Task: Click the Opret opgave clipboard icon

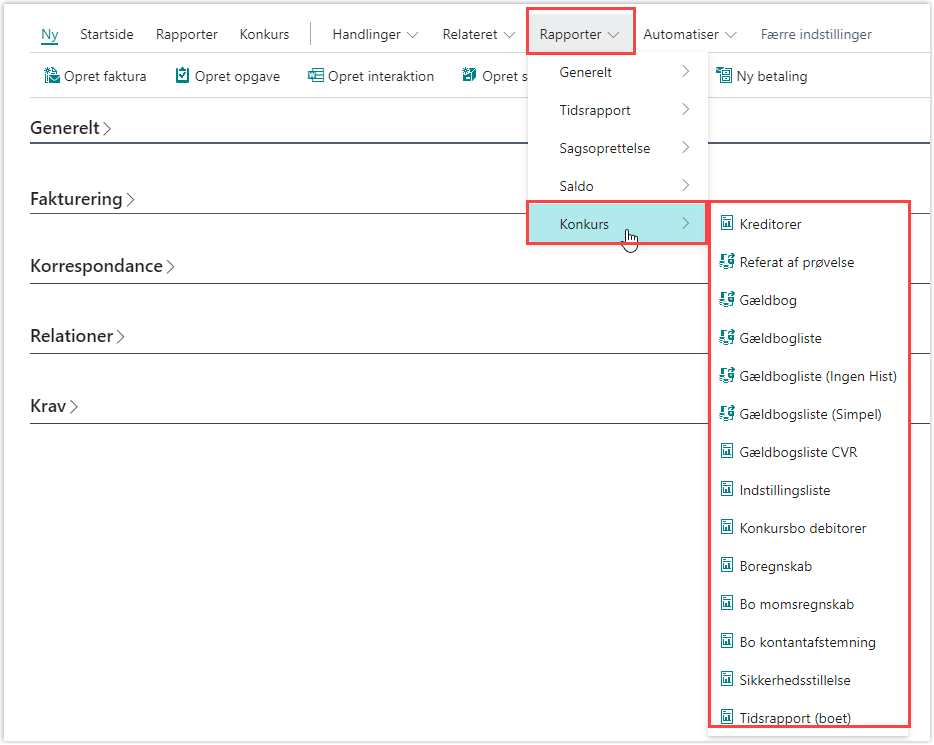Action: (x=182, y=76)
